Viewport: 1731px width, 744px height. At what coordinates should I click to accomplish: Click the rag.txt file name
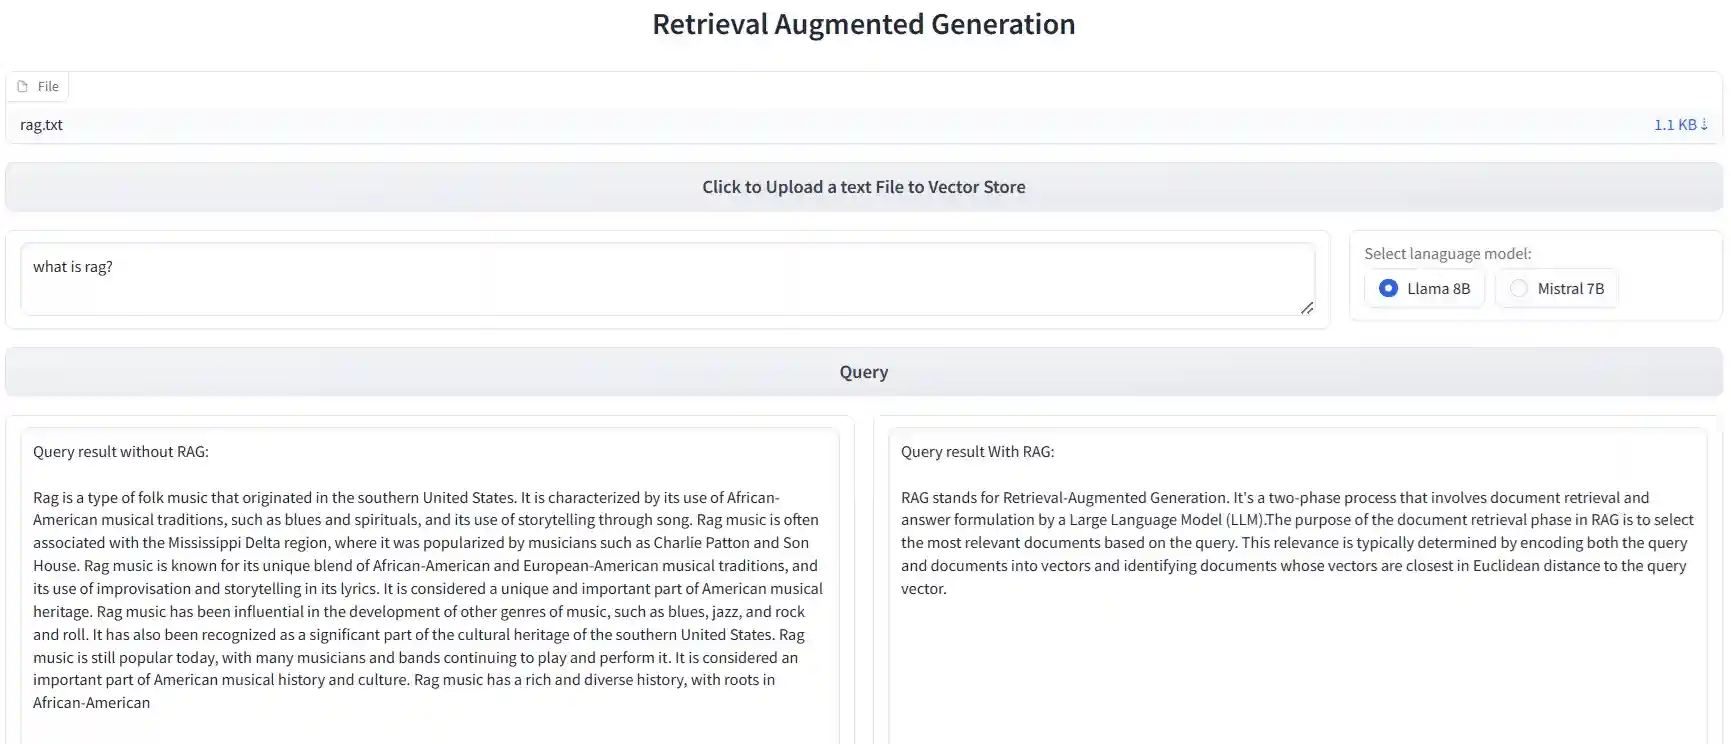tap(42, 125)
